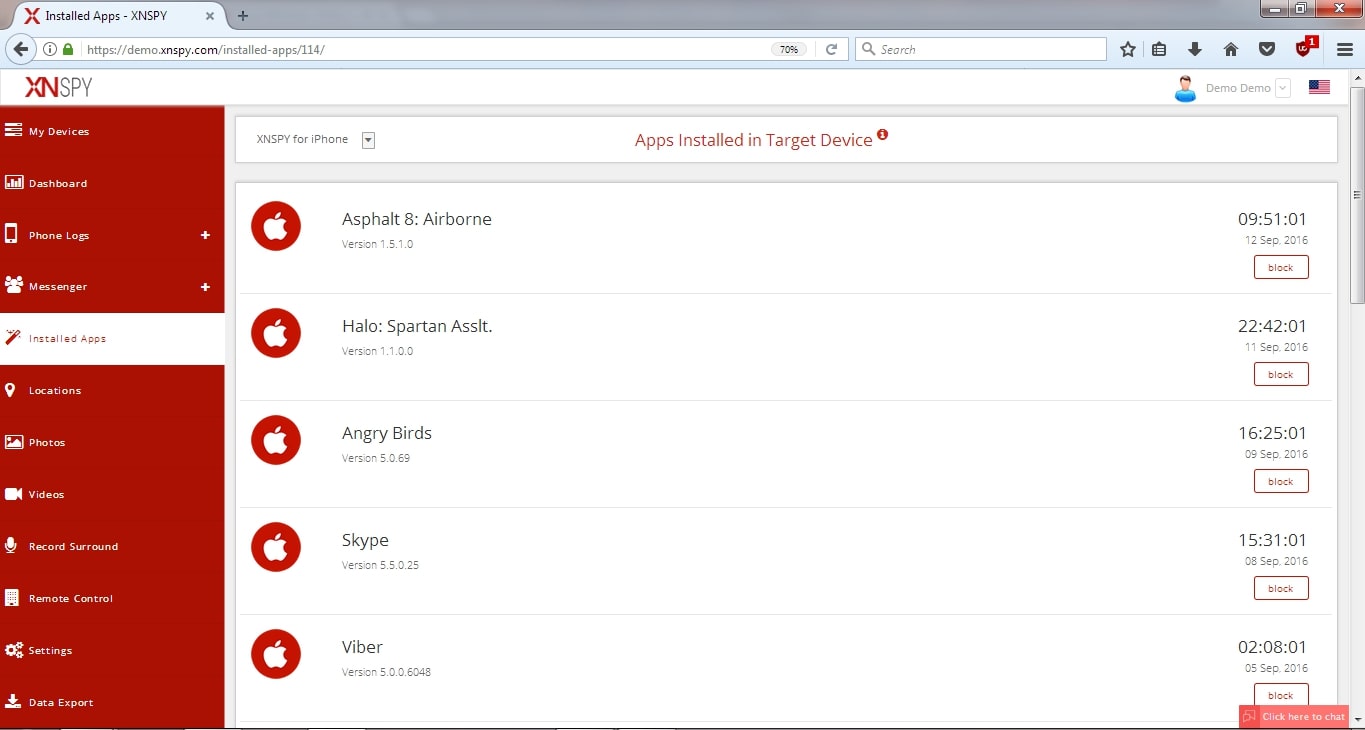Open Firefox hamburger menu
Screen dimensions: 1365x730
1345,49
